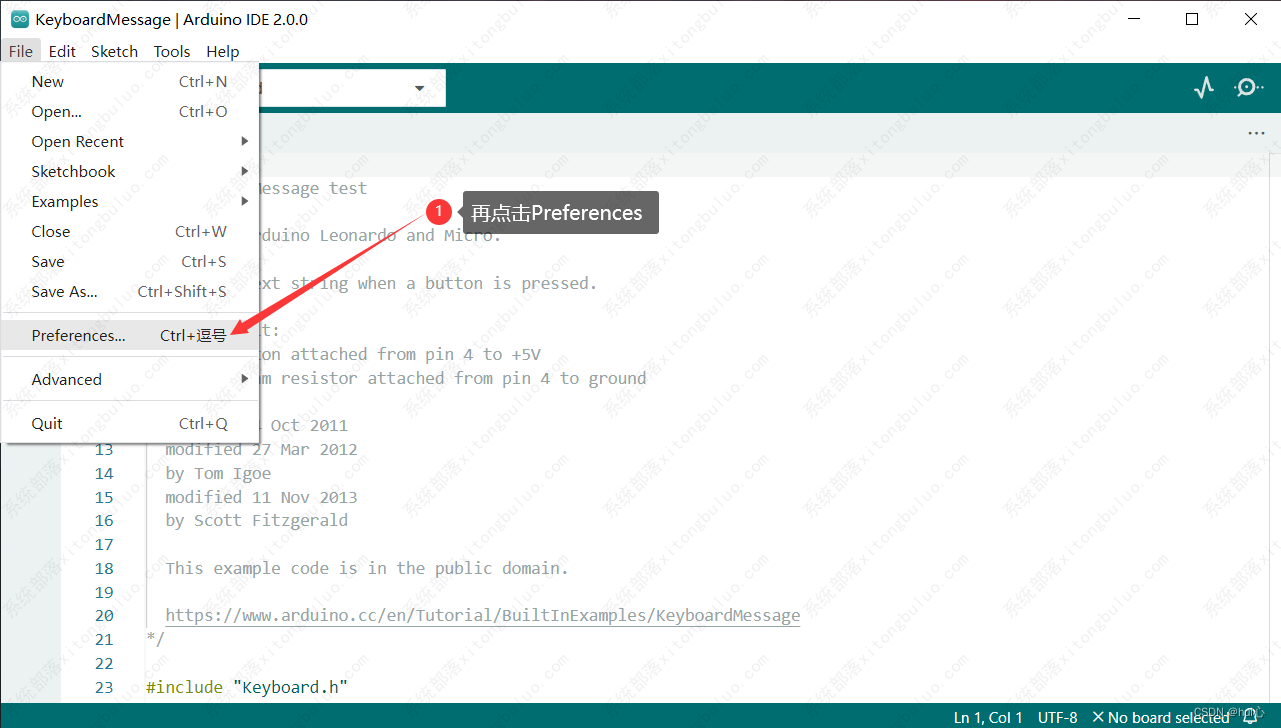The height and width of the screenshot is (728, 1281).
Task: Open the editor's ellipsis options menu
Action: tap(1256, 133)
